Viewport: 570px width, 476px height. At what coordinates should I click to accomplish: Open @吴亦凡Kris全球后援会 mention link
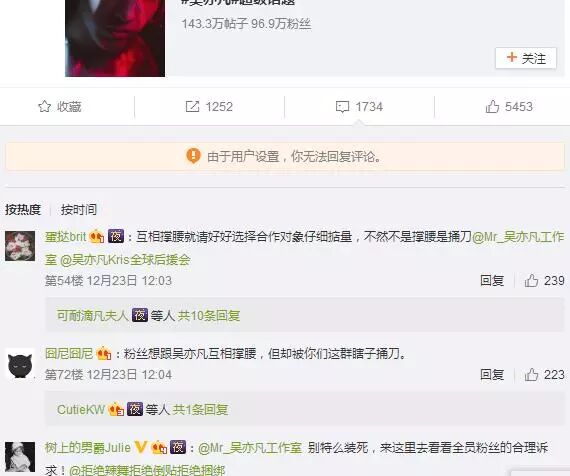125,260
